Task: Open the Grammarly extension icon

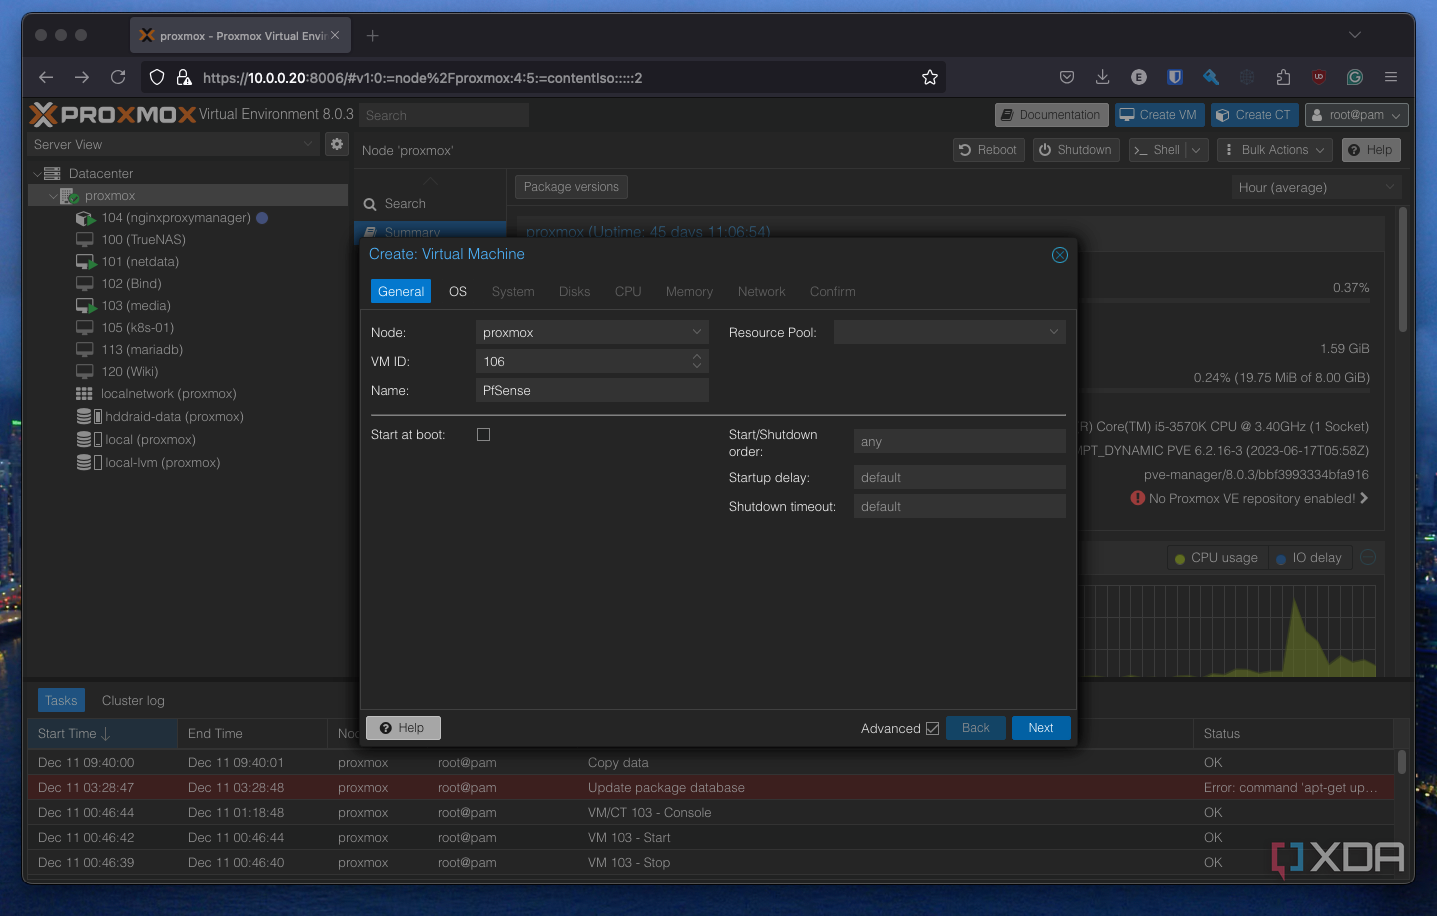Action: 1355,77
